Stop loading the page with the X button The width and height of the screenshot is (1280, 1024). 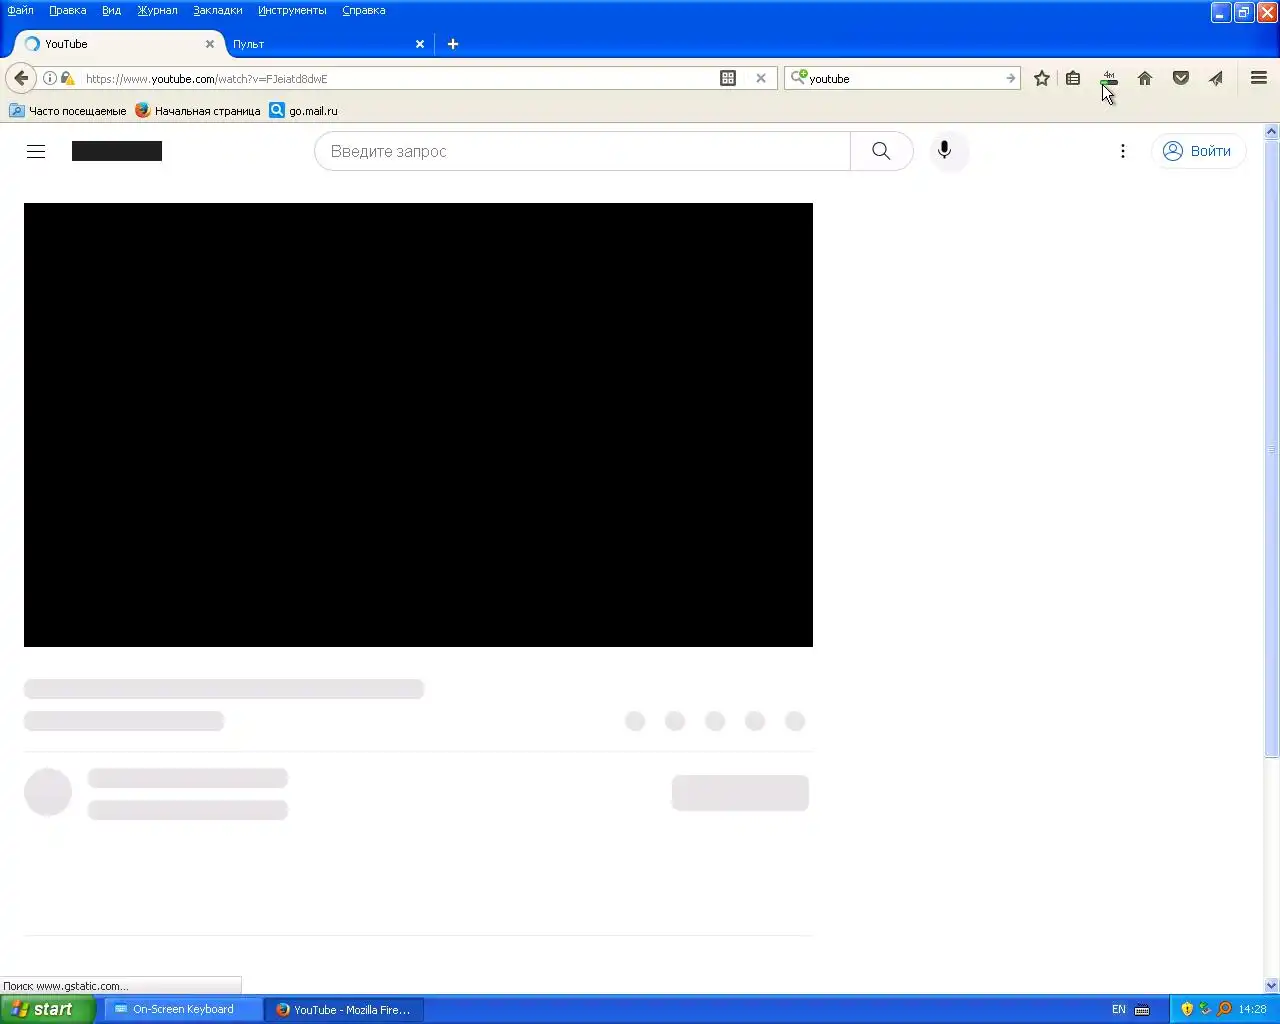click(x=761, y=78)
